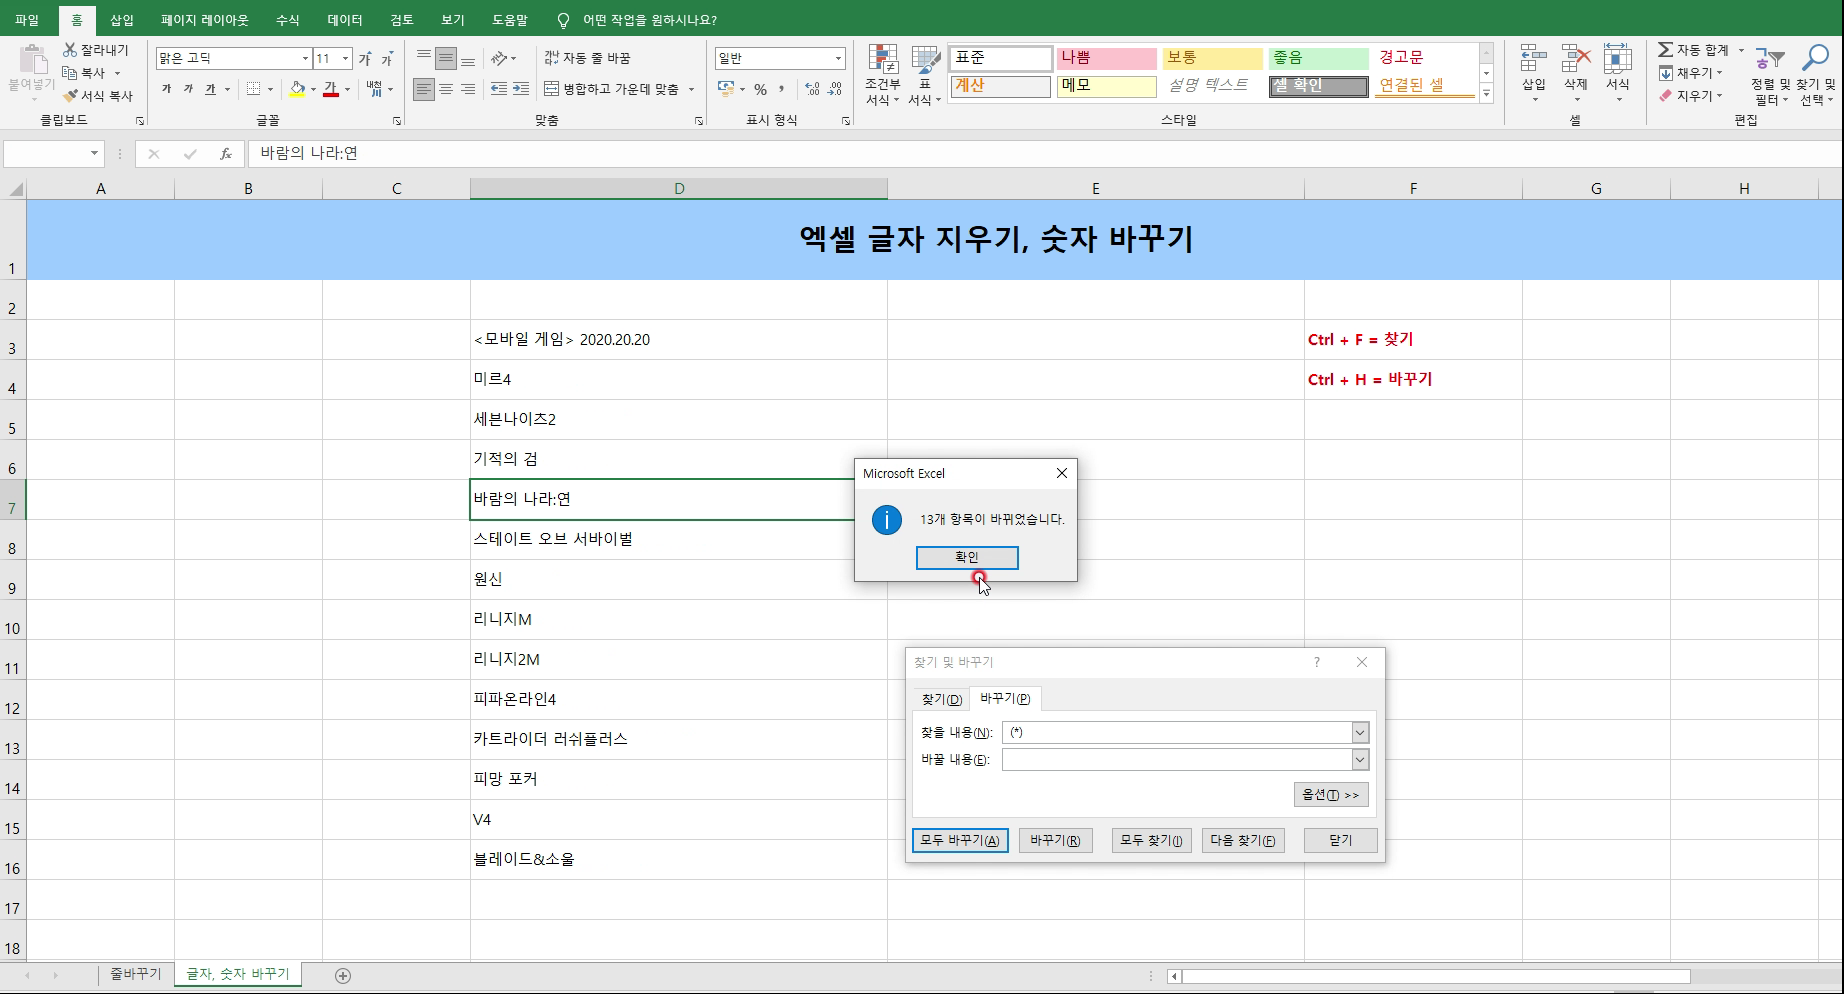Click the 바꿀 내용 input field
This screenshot has width=1844, height=994.
pos(1177,760)
